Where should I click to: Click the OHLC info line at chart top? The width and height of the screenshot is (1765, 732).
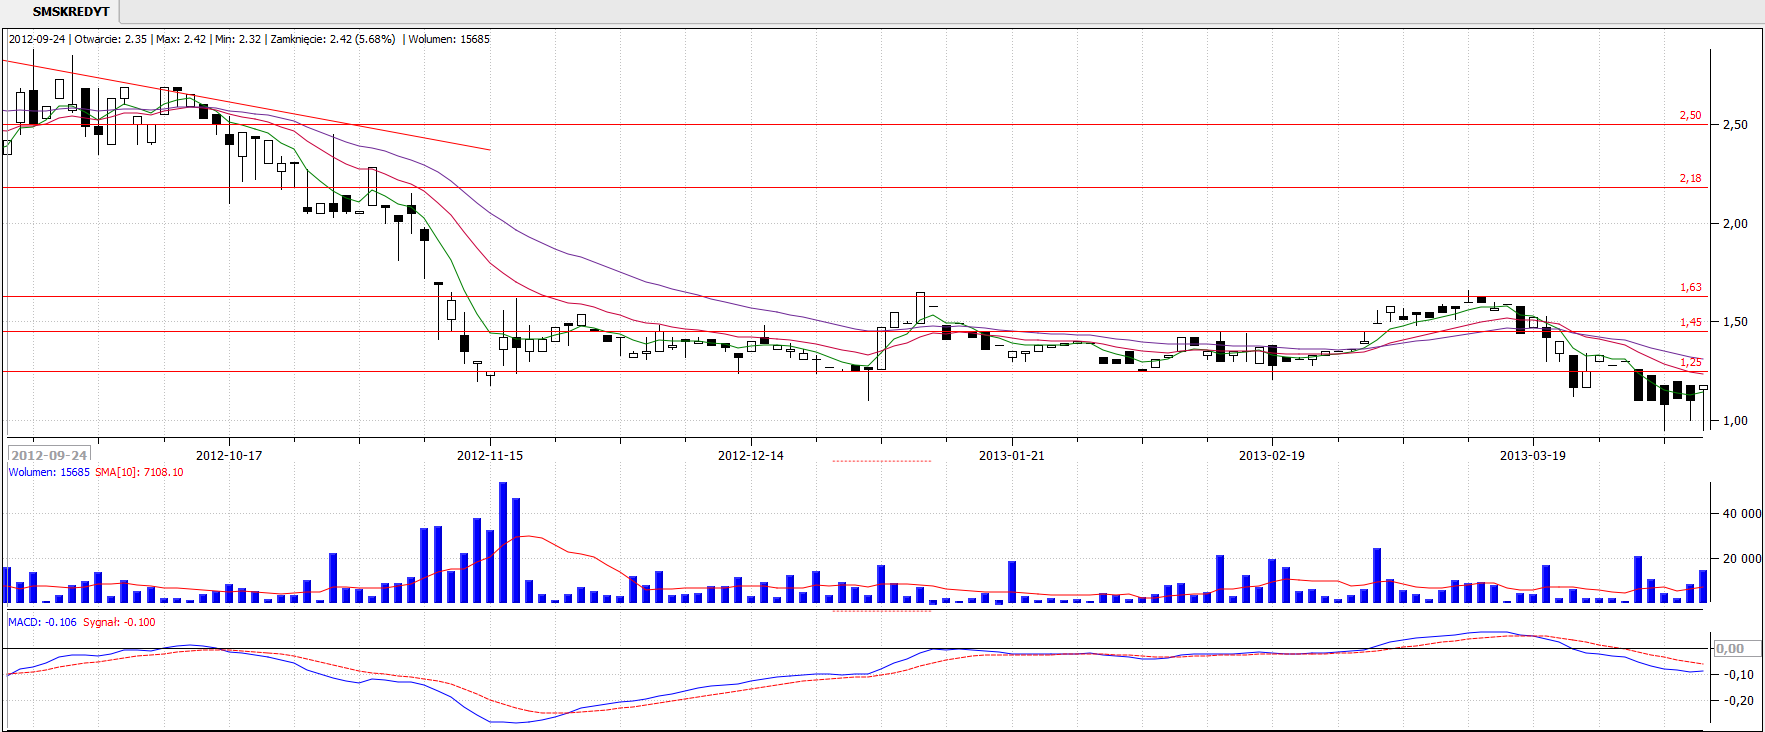tap(249, 40)
